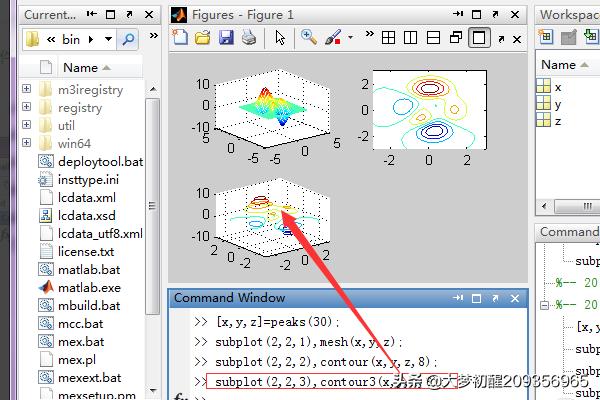600x400 pixels.
Task: Click the contour plot in upper right subplot
Action: (430, 108)
